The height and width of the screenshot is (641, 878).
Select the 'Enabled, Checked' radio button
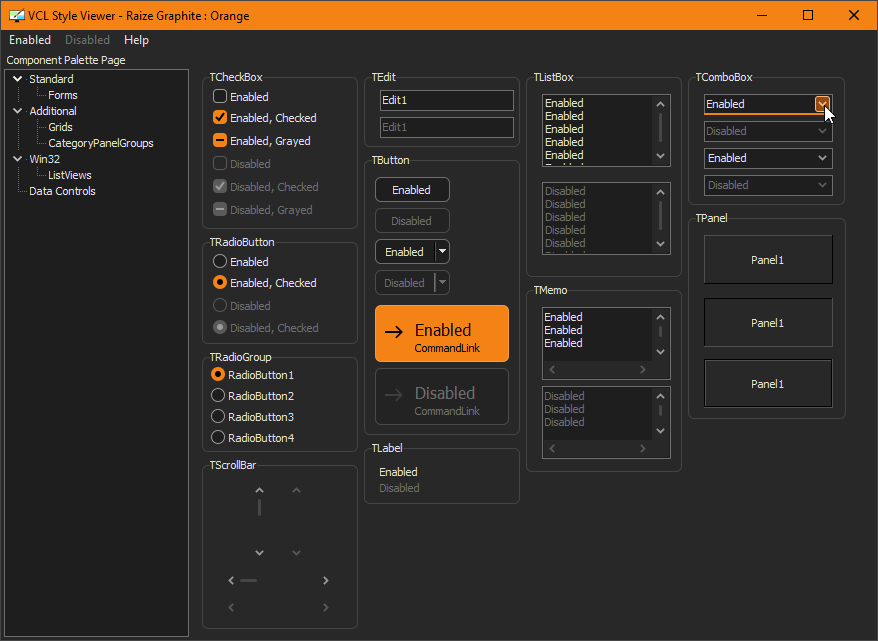tap(220, 282)
